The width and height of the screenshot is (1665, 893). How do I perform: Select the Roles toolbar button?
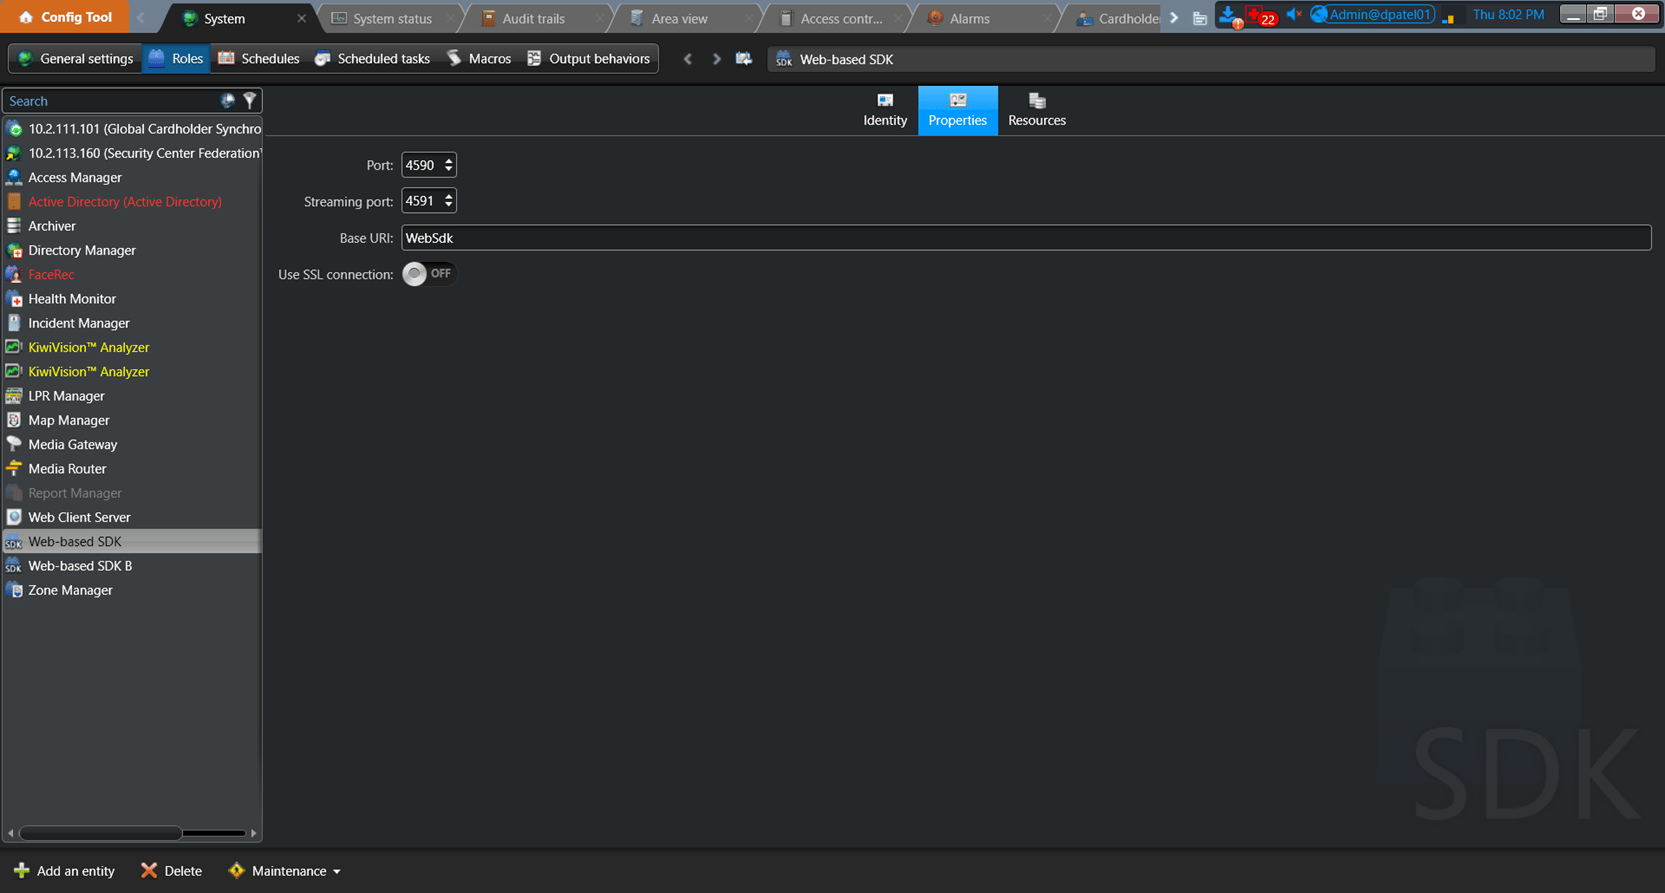point(176,58)
